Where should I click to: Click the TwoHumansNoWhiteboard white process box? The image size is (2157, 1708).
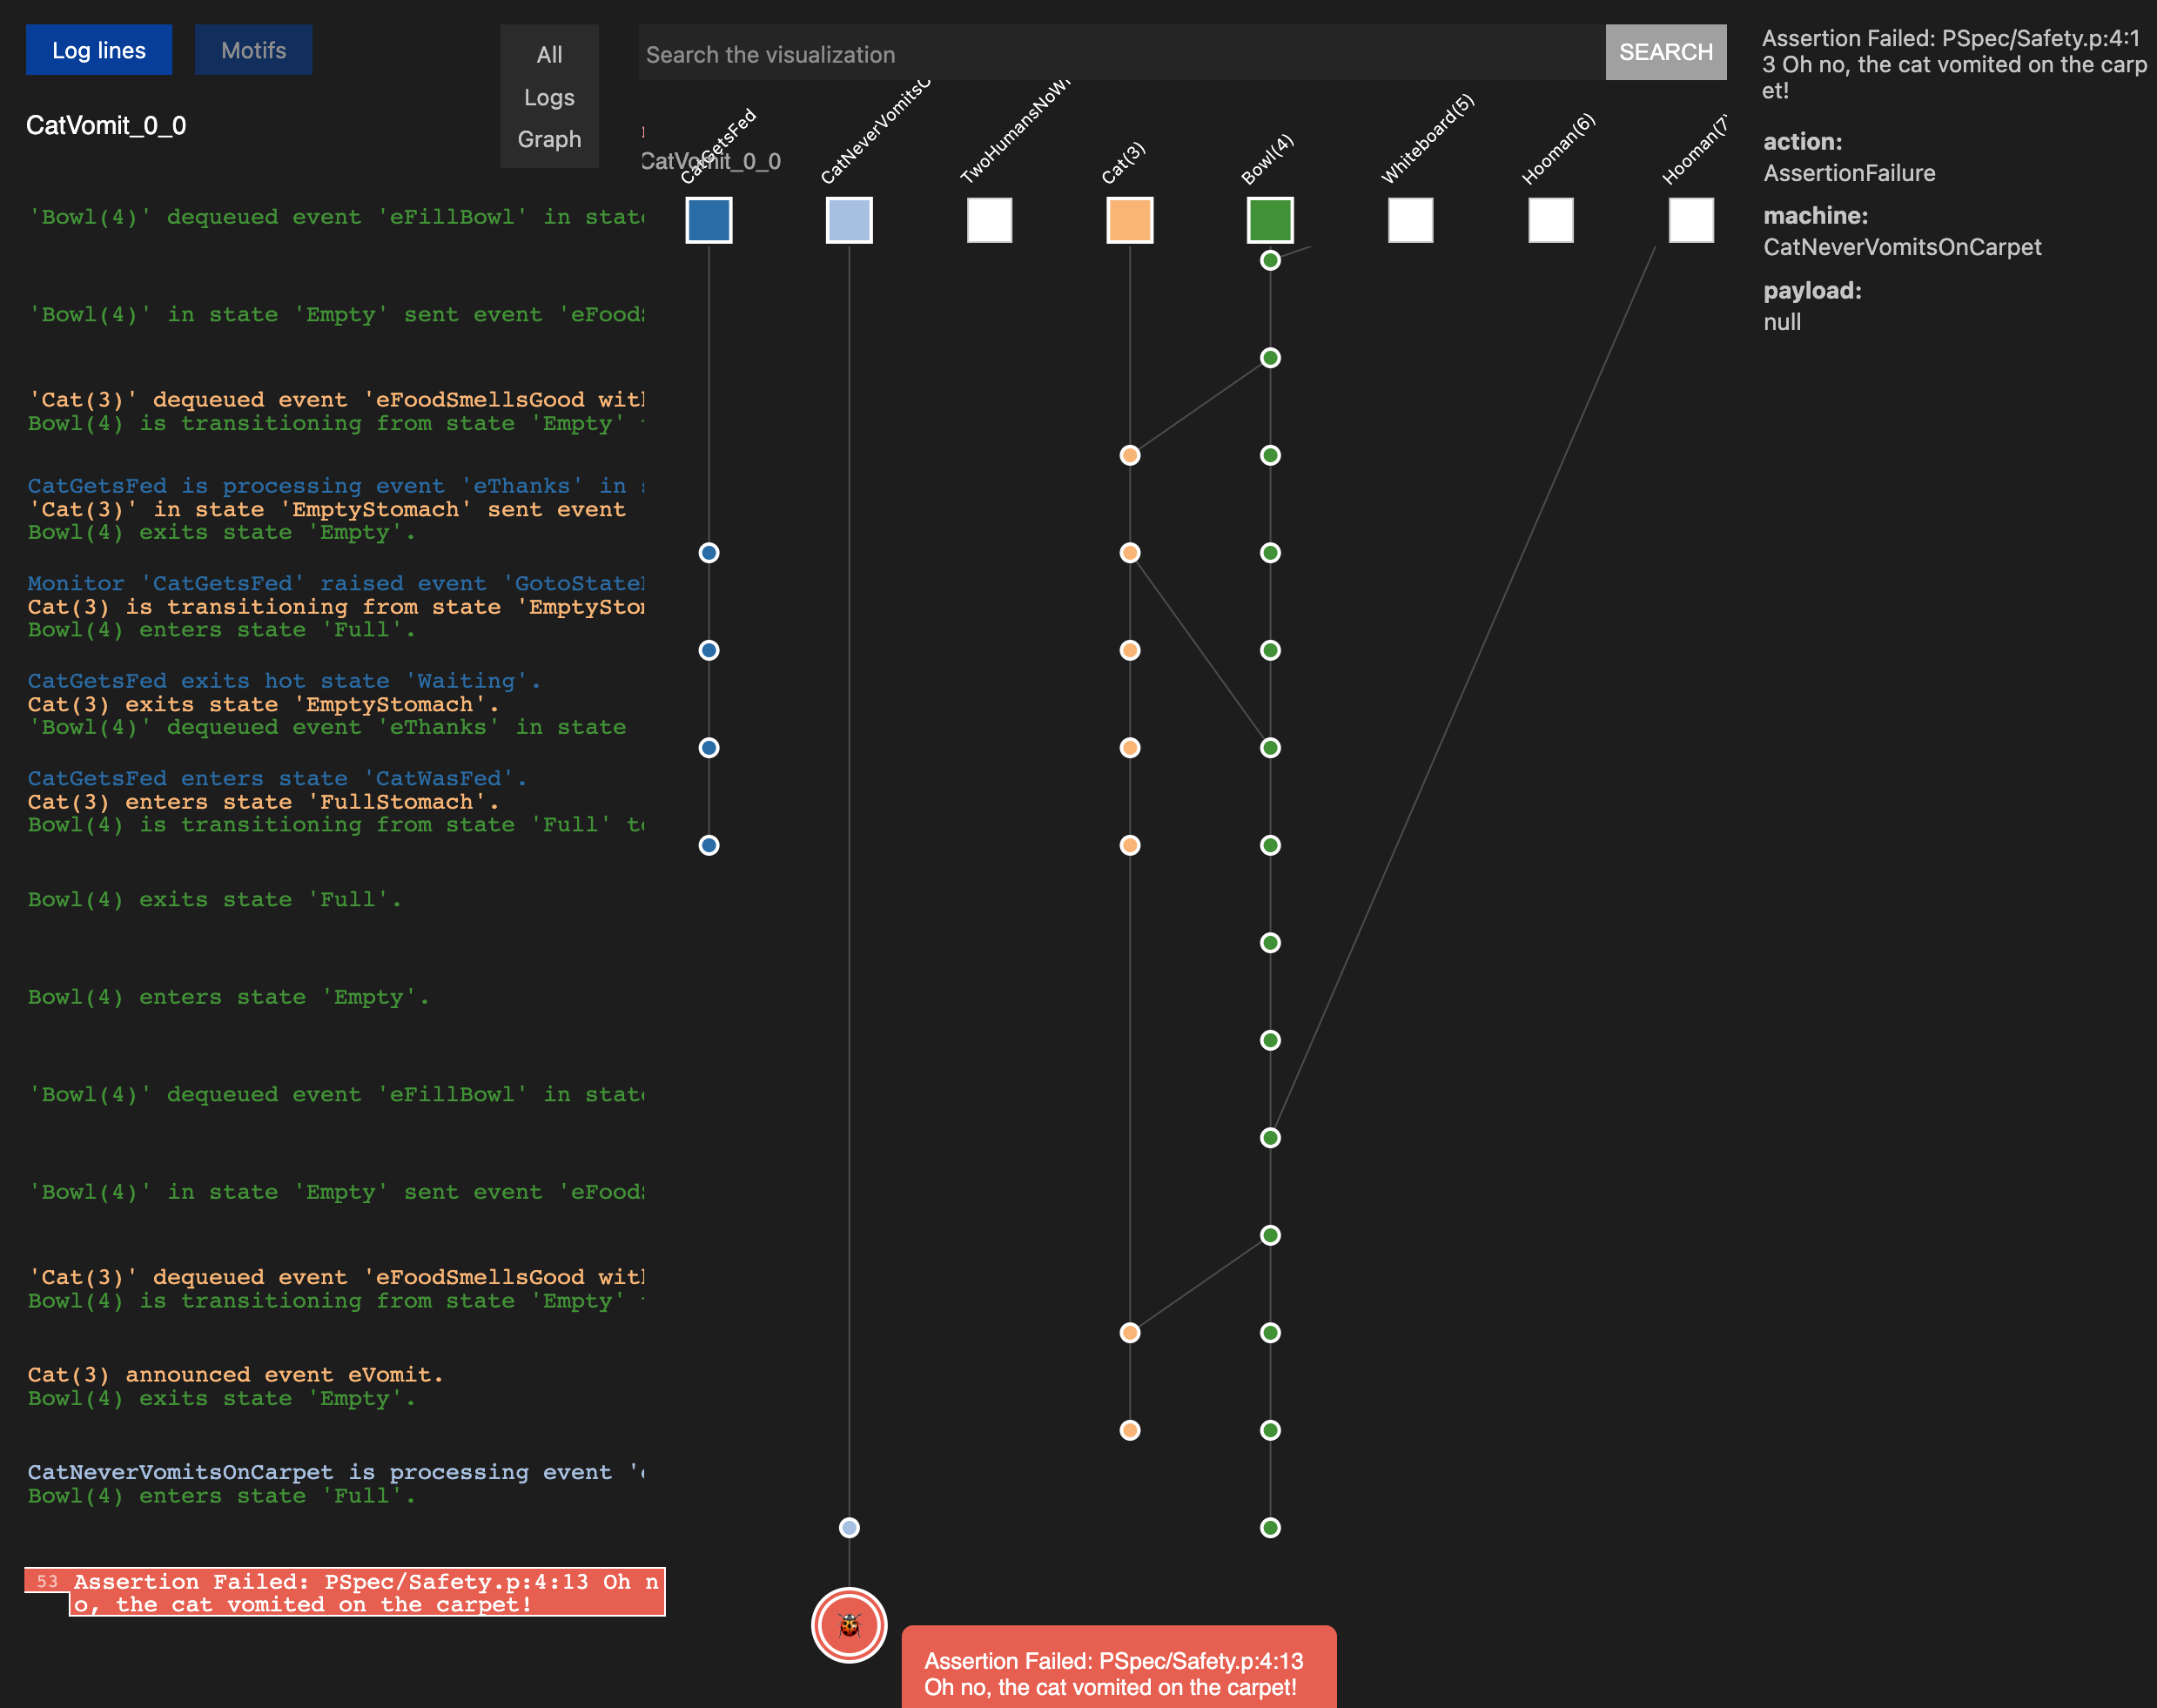pos(989,220)
